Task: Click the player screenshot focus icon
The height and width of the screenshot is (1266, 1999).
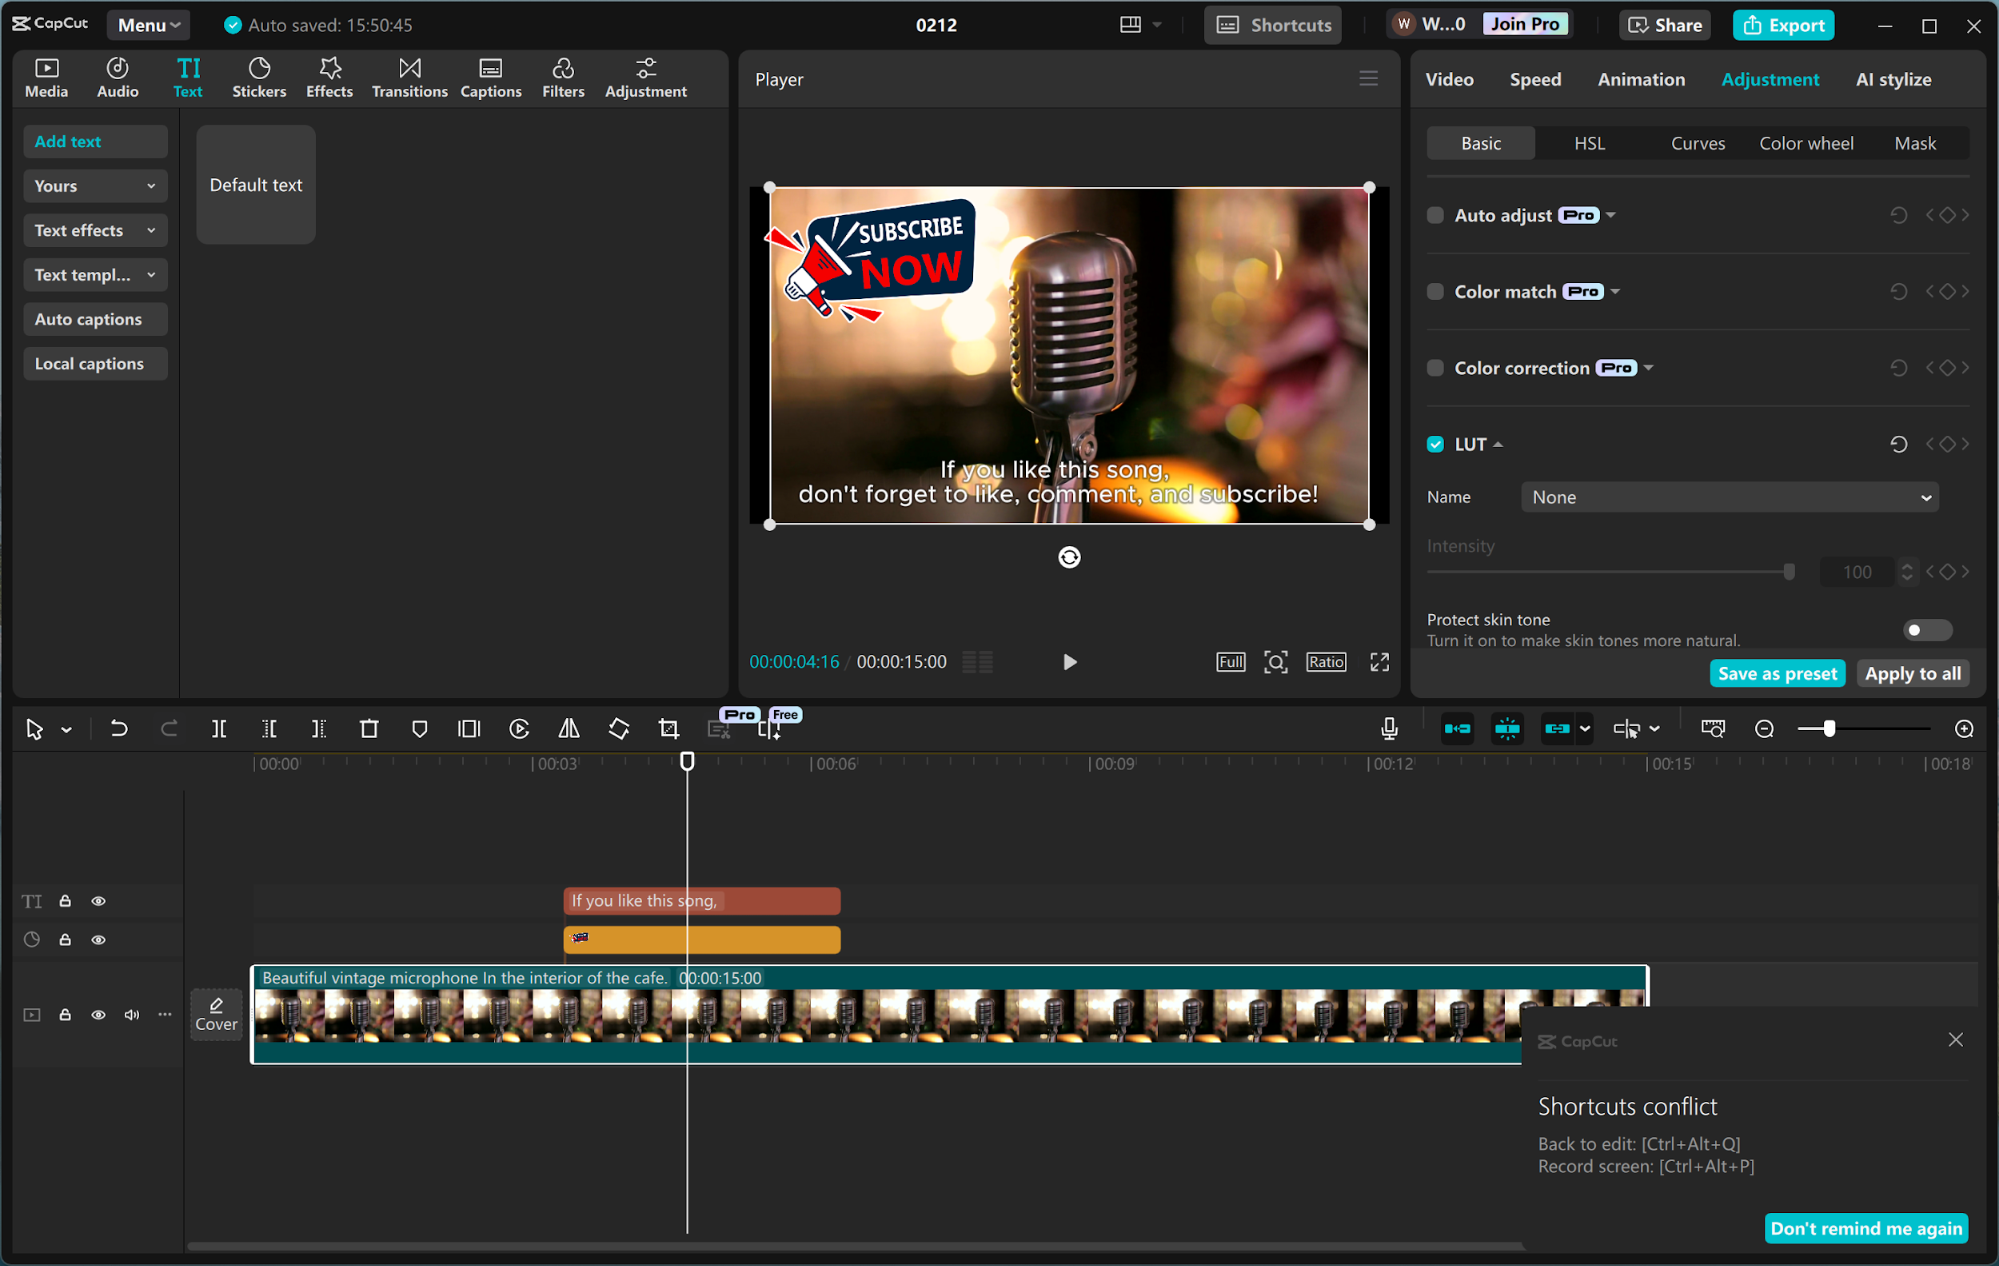Action: (1275, 662)
